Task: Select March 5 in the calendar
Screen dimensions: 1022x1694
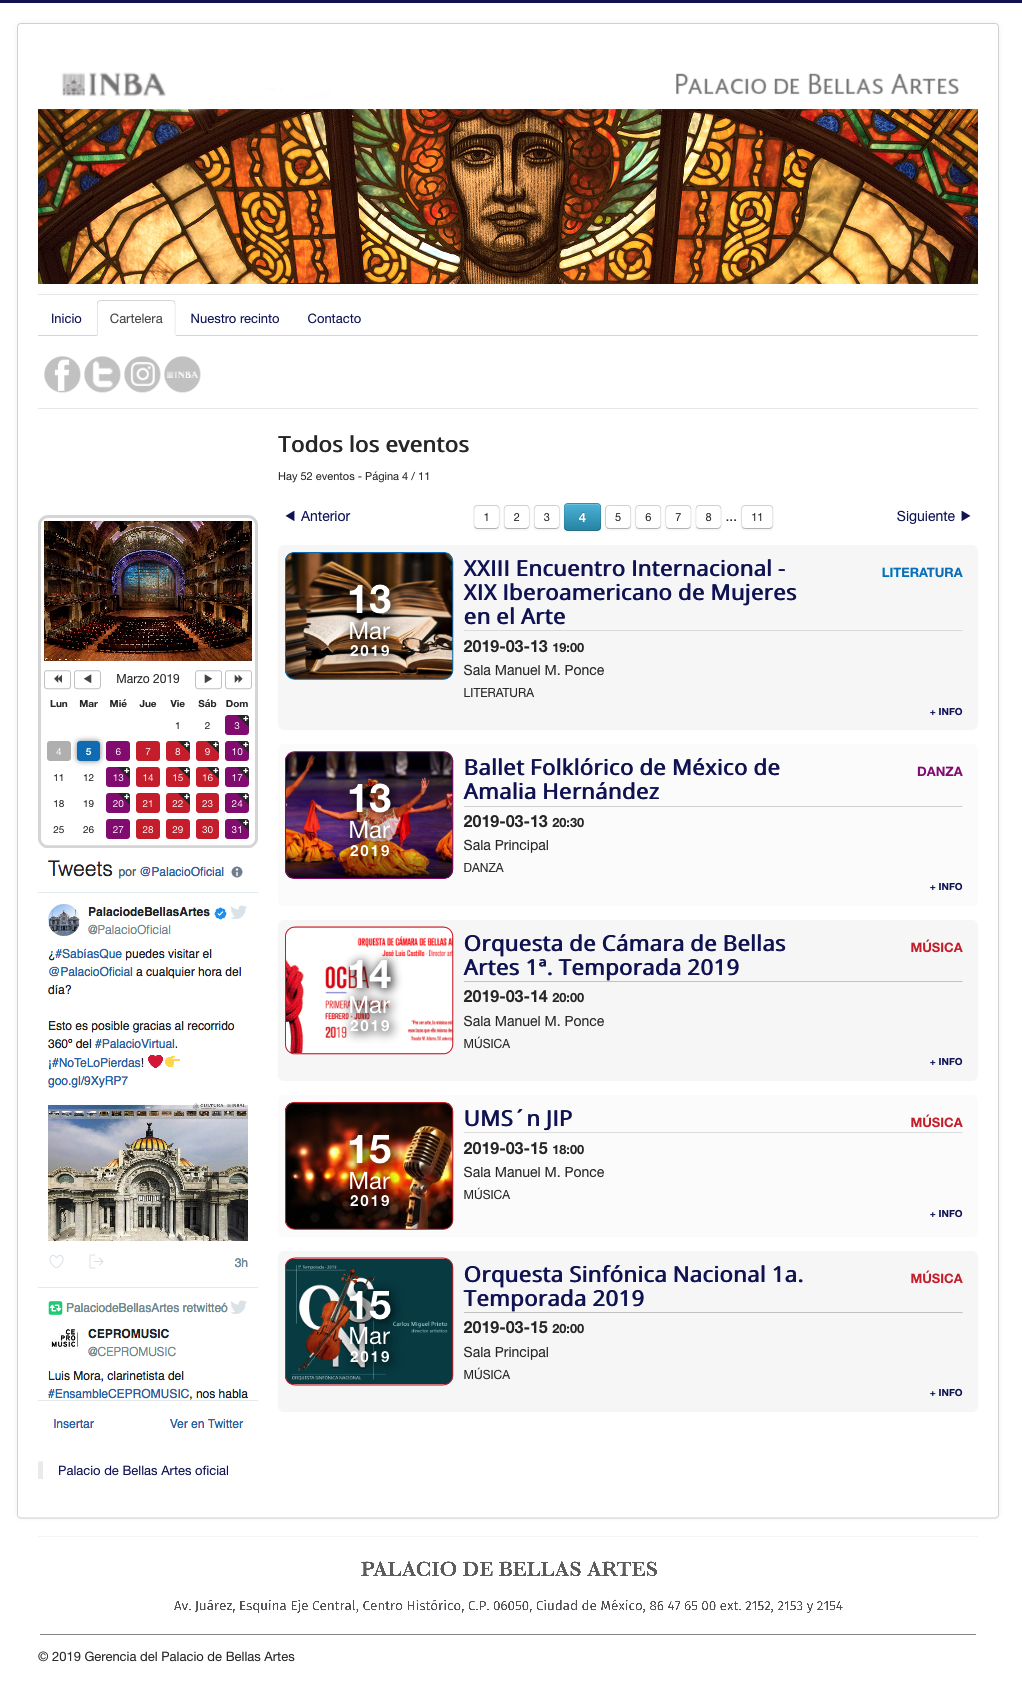Action: coord(88,752)
